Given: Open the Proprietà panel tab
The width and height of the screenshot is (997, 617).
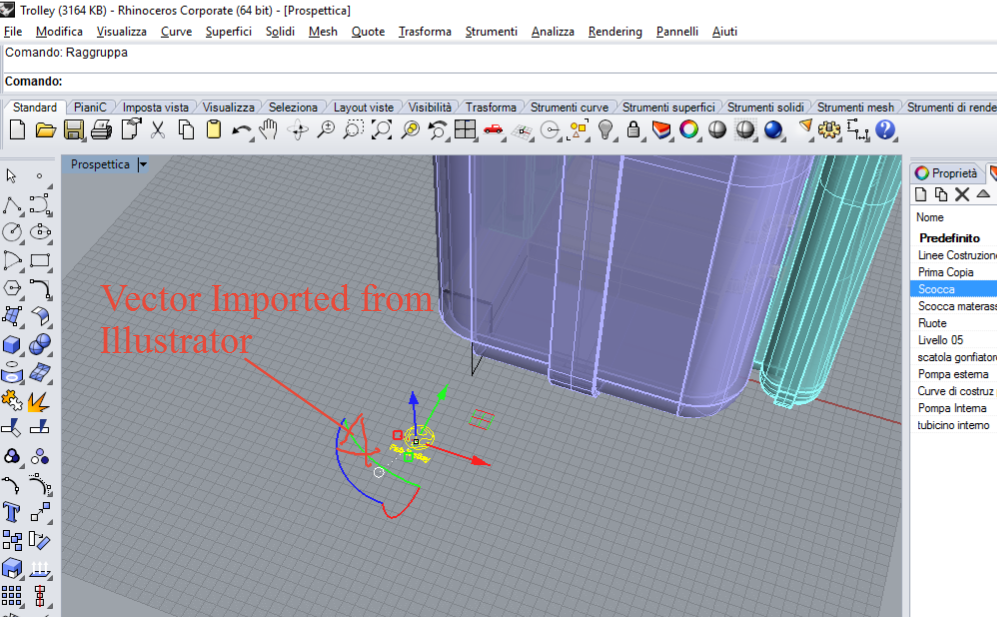Looking at the screenshot, I should click(x=946, y=173).
